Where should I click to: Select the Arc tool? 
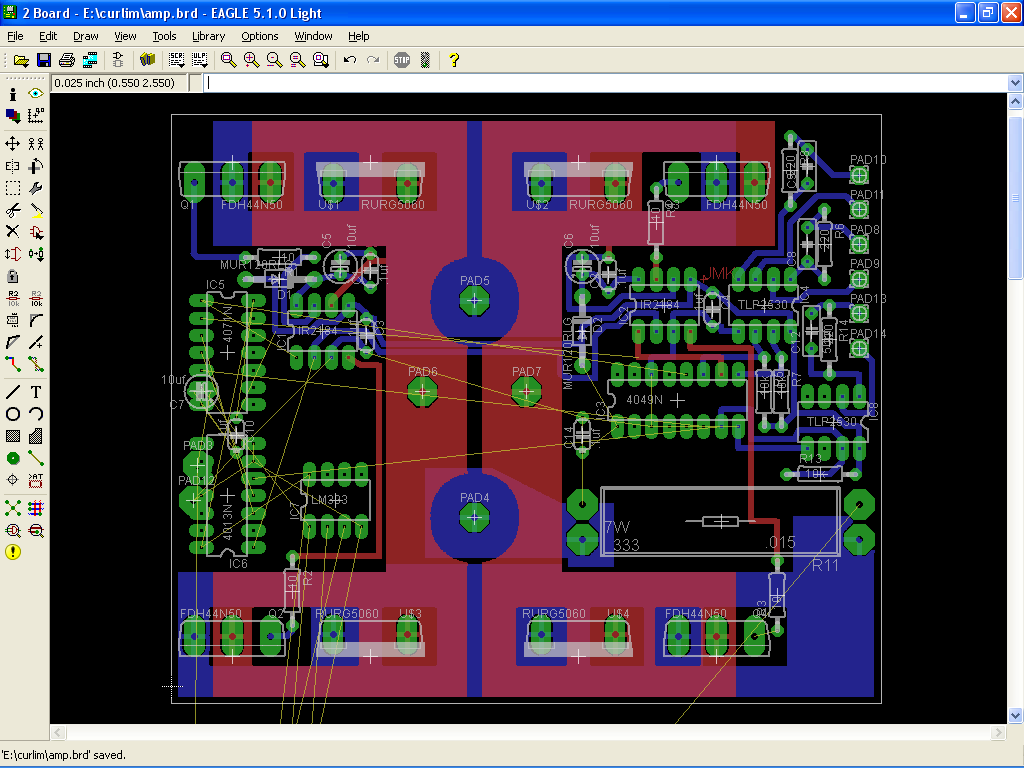[36, 414]
